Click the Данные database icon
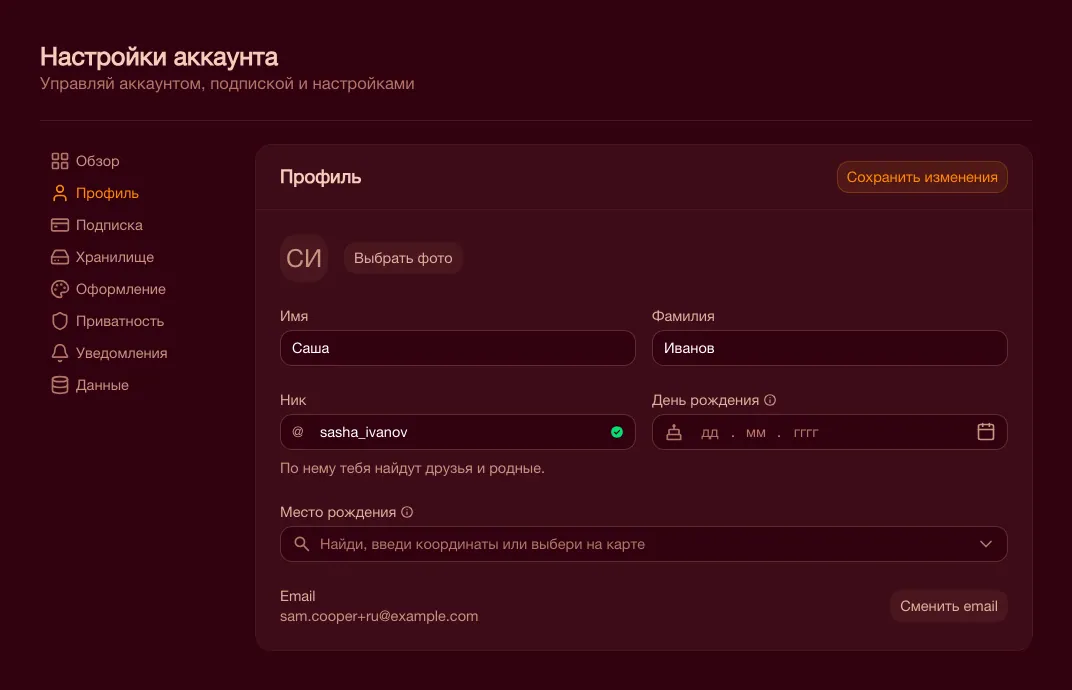This screenshot has height=690, width=1072. [x=59, y=385]
